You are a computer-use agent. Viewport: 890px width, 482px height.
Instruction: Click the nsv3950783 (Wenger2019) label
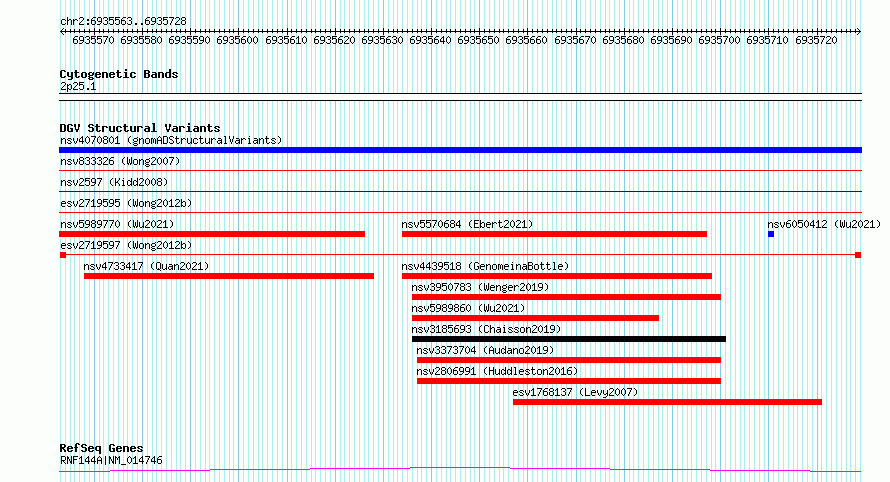tap(480, 287)
